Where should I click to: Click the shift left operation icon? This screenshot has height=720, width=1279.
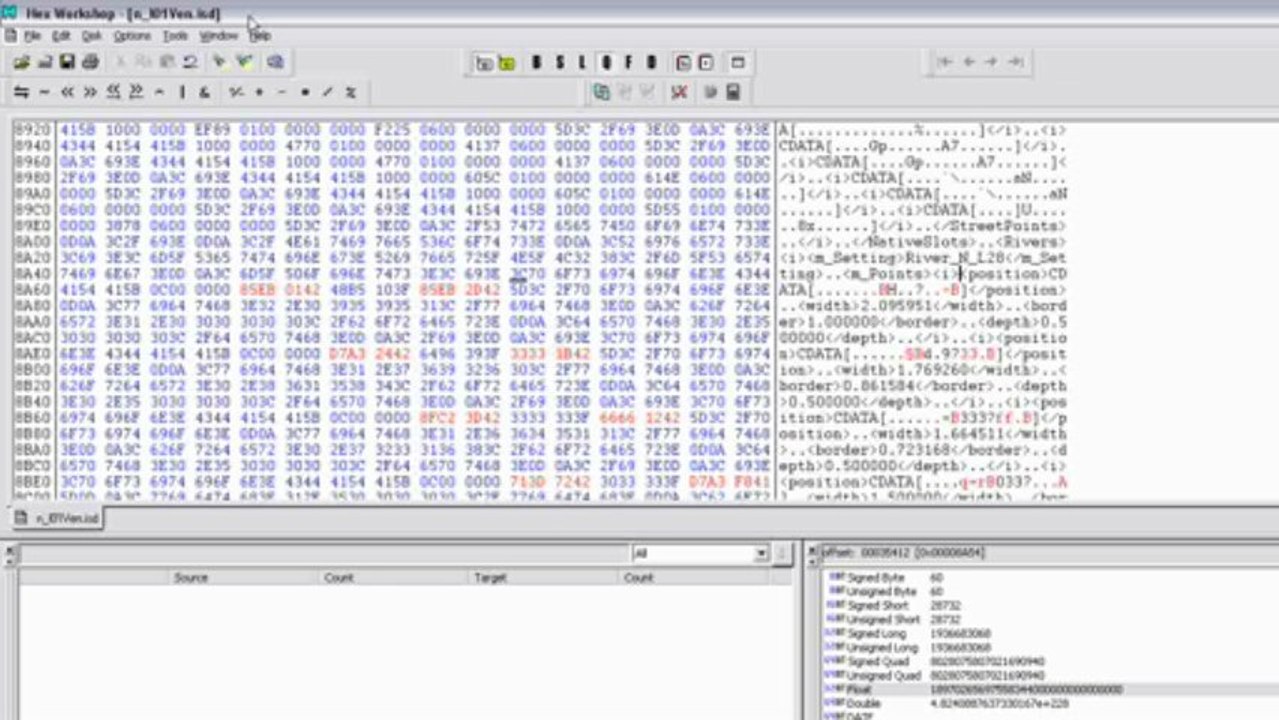point(67,92)
